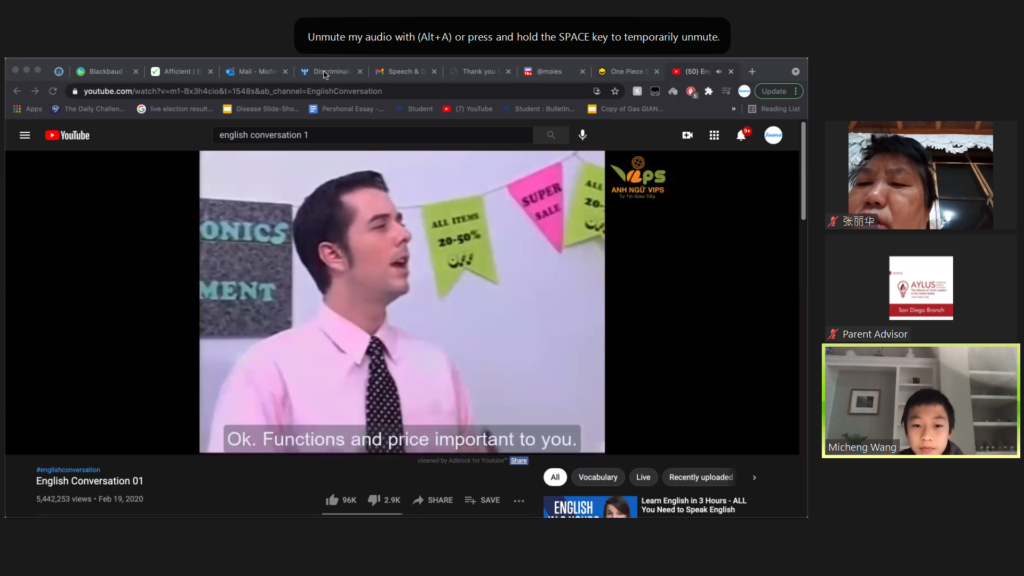This screenshot has height=576, width=1024.
Task: Click the browser address bar URL
Action: point(232,91)
